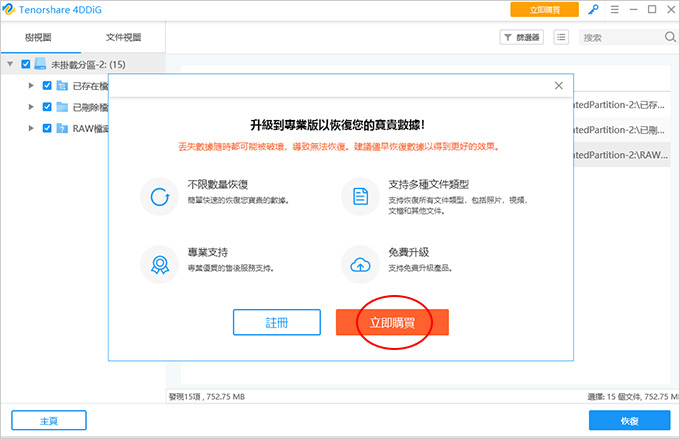Click the search magnifier icon
Screen dimensions: 680x439
pos(670,37)
